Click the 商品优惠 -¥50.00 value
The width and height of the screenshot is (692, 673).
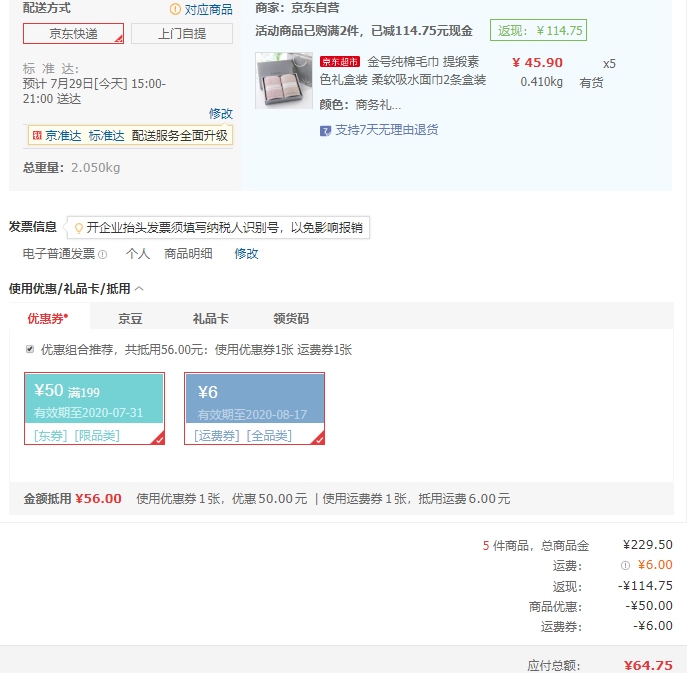[649, 605]
